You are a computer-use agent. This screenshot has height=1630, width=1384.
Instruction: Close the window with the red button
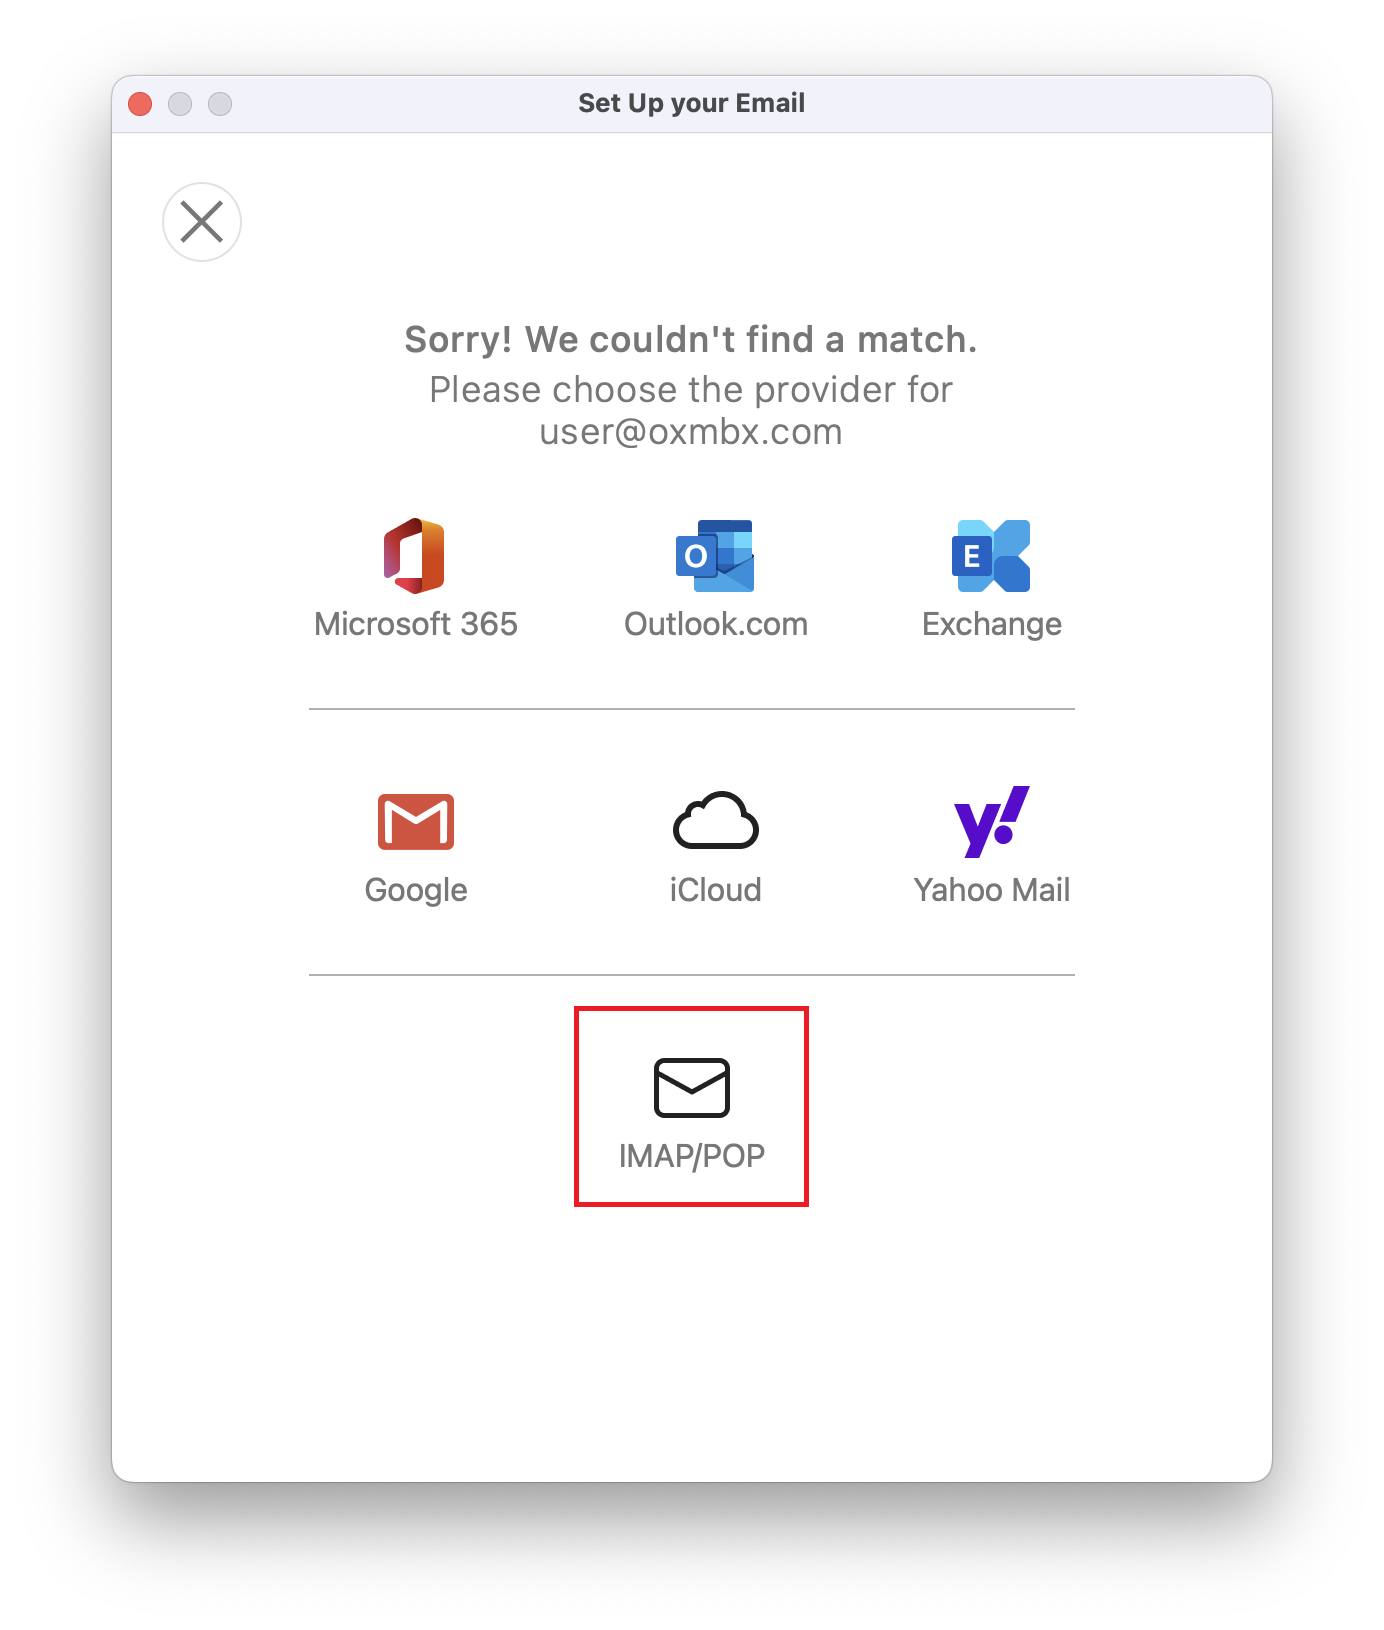coord(140,104)
